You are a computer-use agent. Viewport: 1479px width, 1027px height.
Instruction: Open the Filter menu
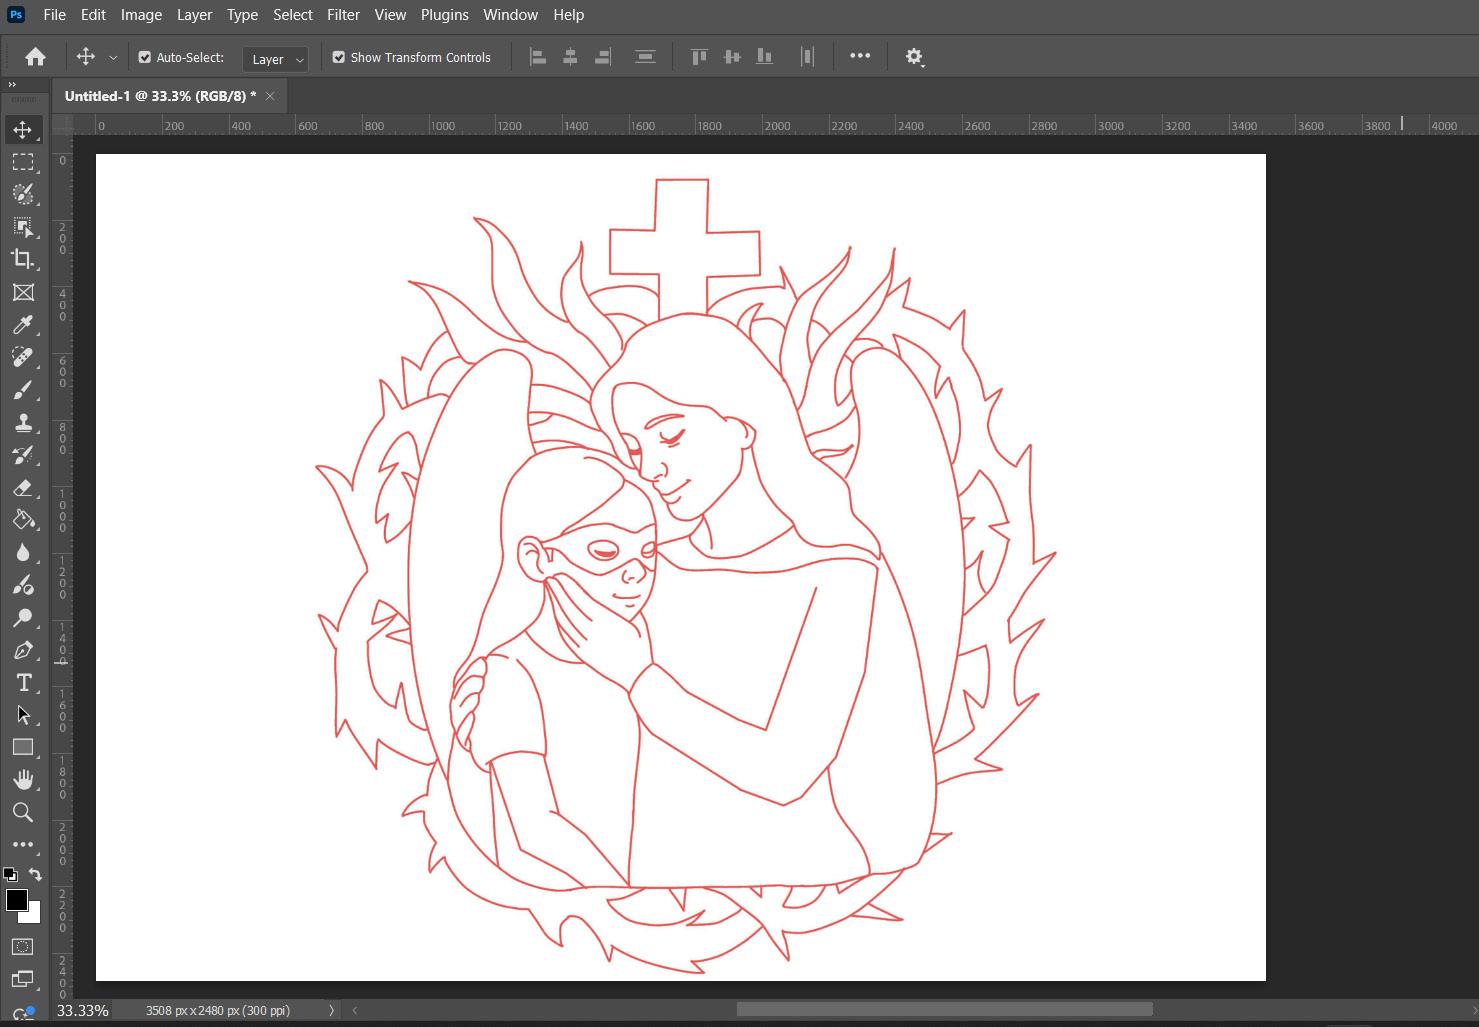click(x=343, y=15)
